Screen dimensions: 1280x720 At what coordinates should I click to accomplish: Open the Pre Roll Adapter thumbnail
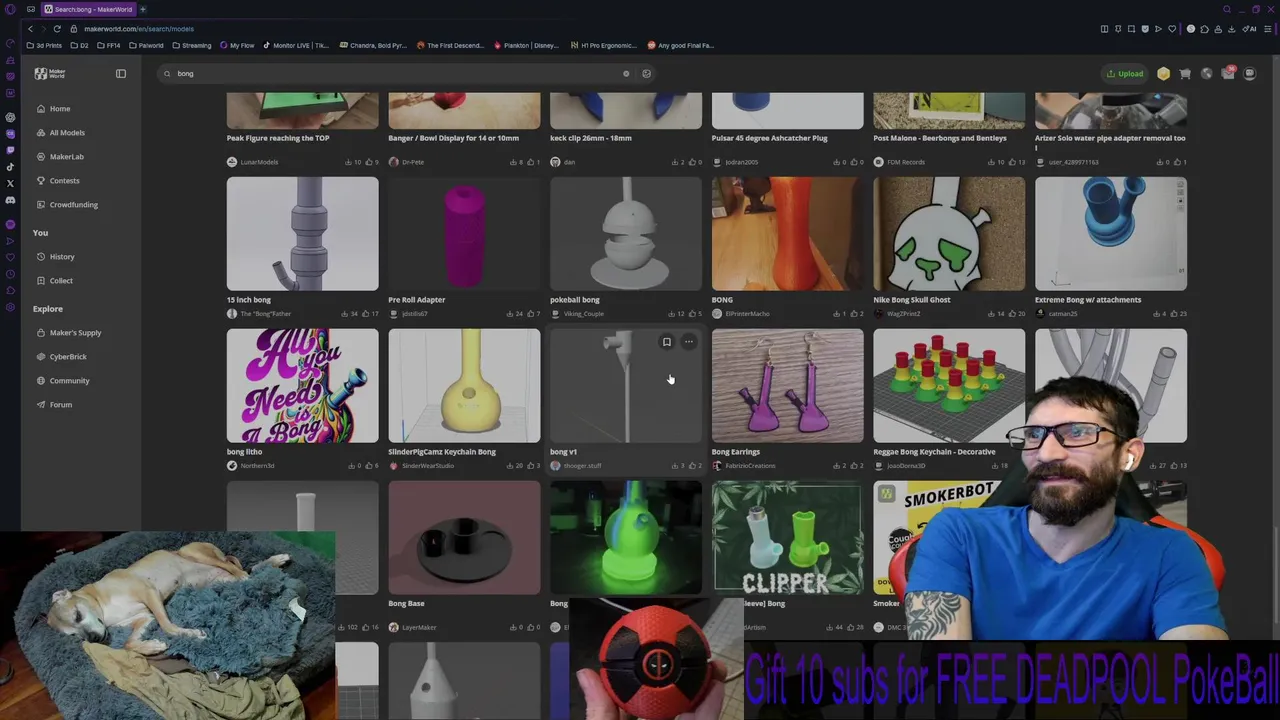click(x=464, y=234)
